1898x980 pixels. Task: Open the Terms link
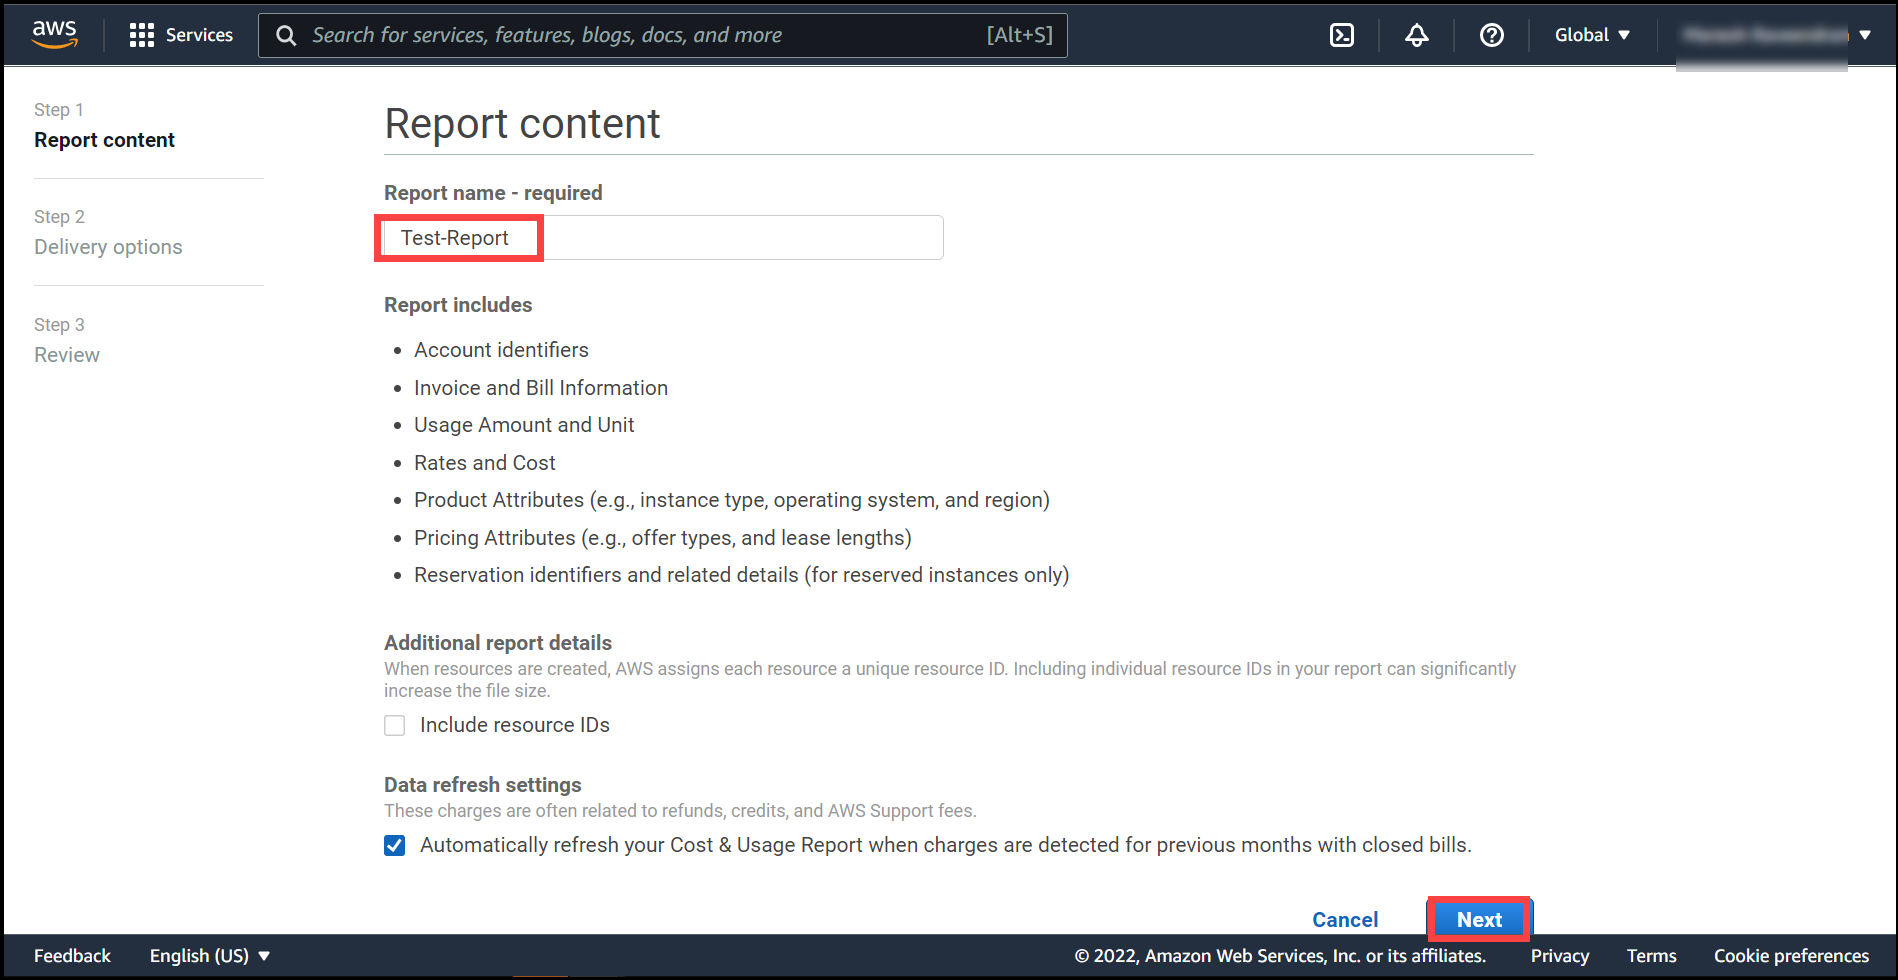(x=1651, y=956)
